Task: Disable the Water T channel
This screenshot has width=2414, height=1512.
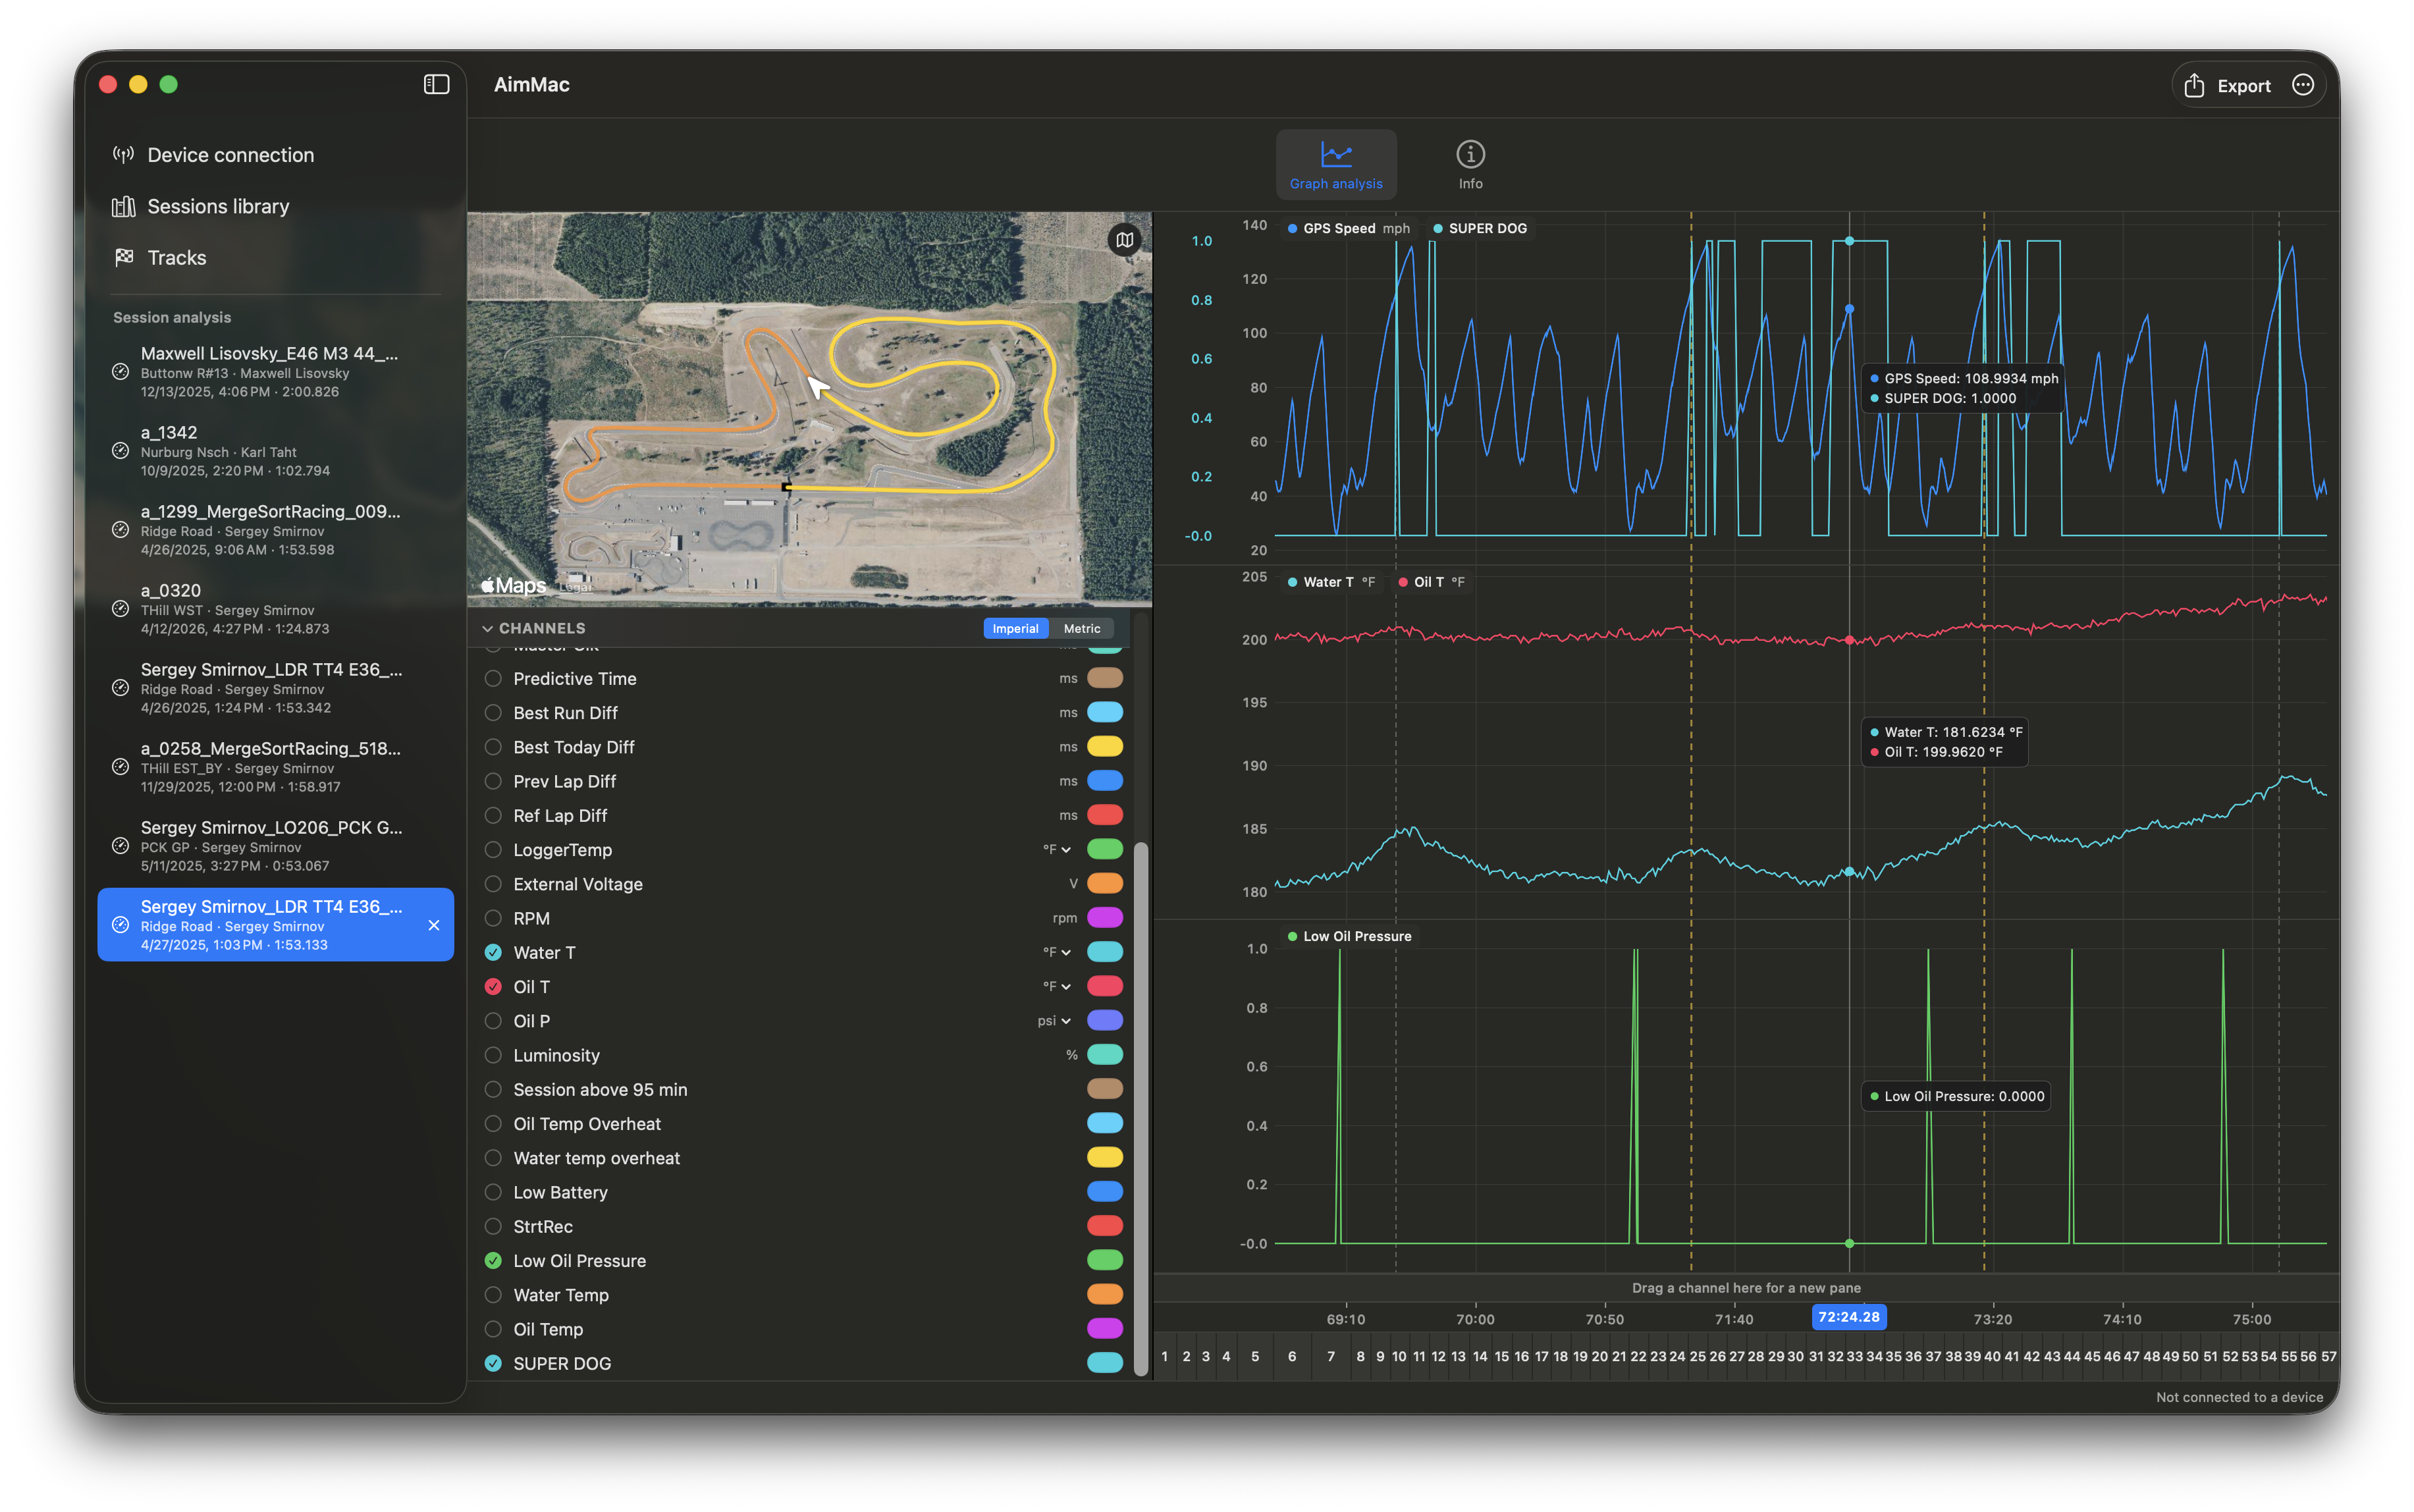Action: click(x=493, y=952)
